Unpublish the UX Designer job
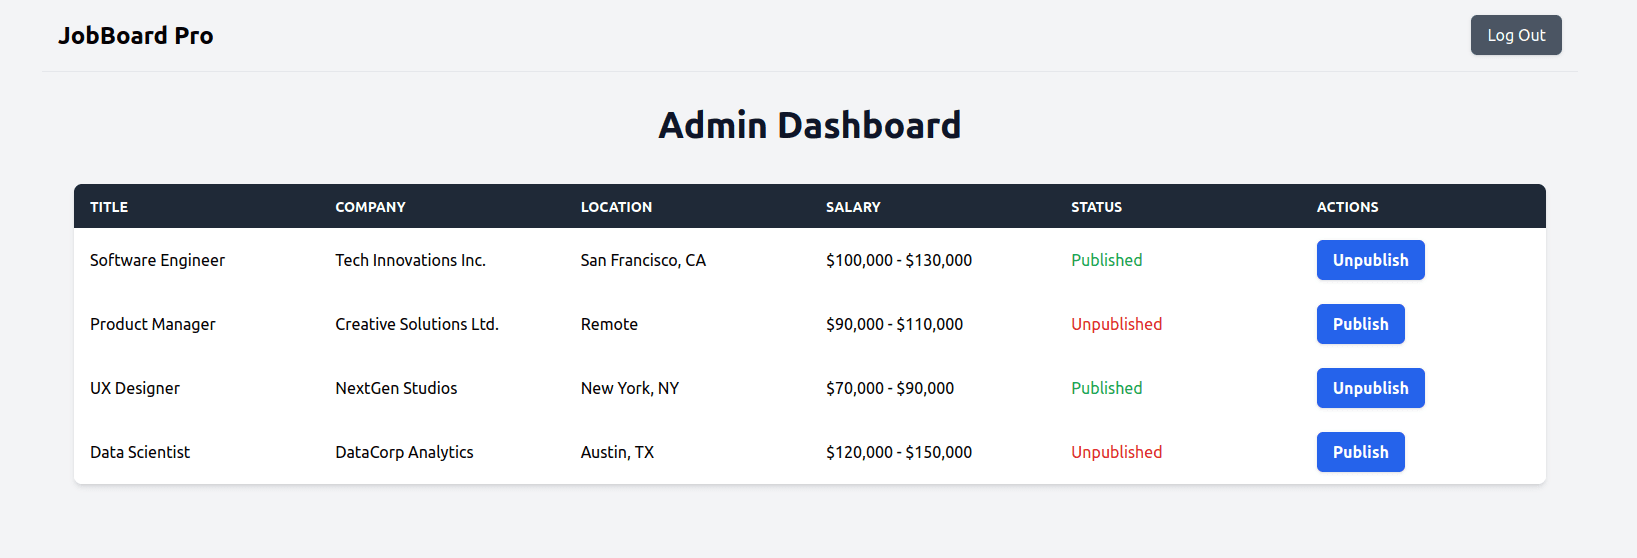Screen dimensions: 1637x558 point(1370,388)
